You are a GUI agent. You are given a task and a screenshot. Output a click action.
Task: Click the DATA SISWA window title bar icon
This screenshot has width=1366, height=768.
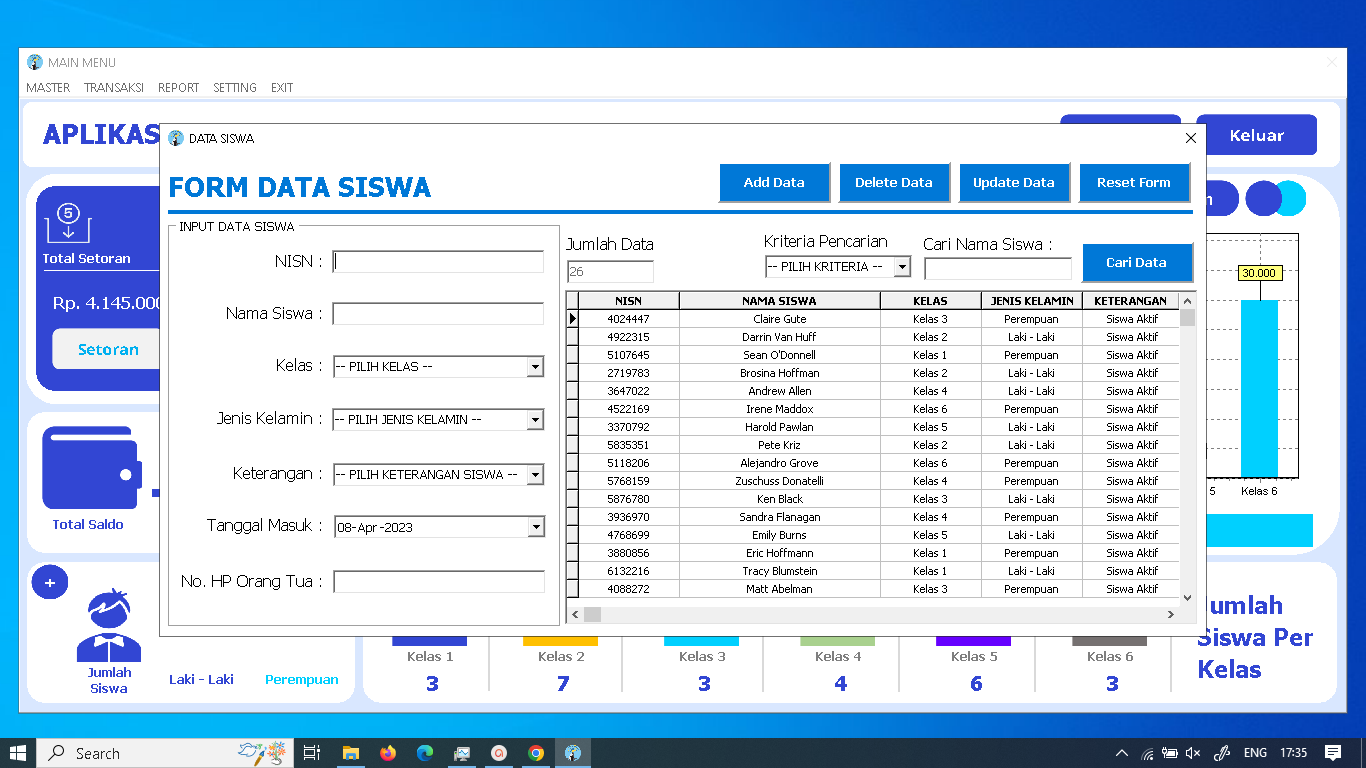[x=174, y=140]
